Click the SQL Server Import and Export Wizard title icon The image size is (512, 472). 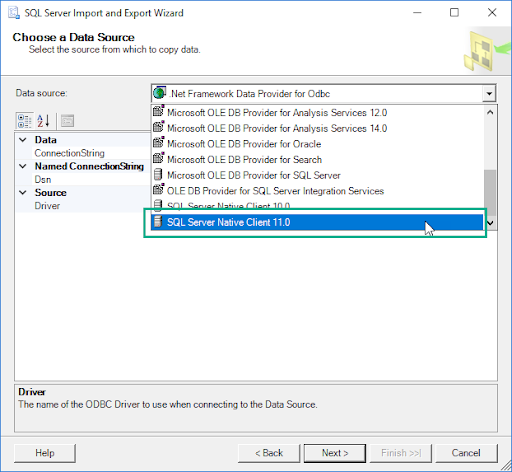click(14, 13)
